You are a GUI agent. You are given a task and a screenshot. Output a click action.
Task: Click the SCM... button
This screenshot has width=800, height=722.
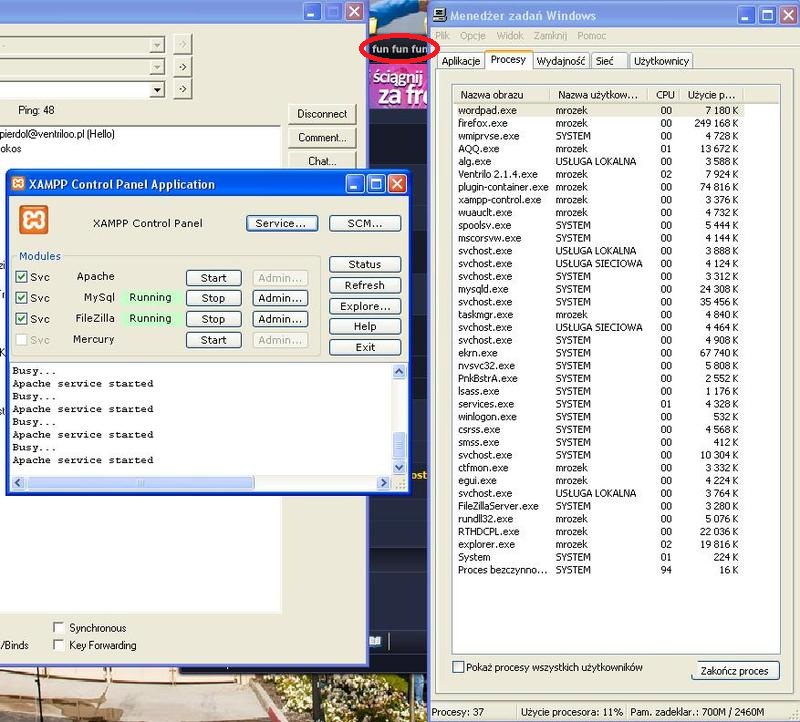[x=365, y=223]
